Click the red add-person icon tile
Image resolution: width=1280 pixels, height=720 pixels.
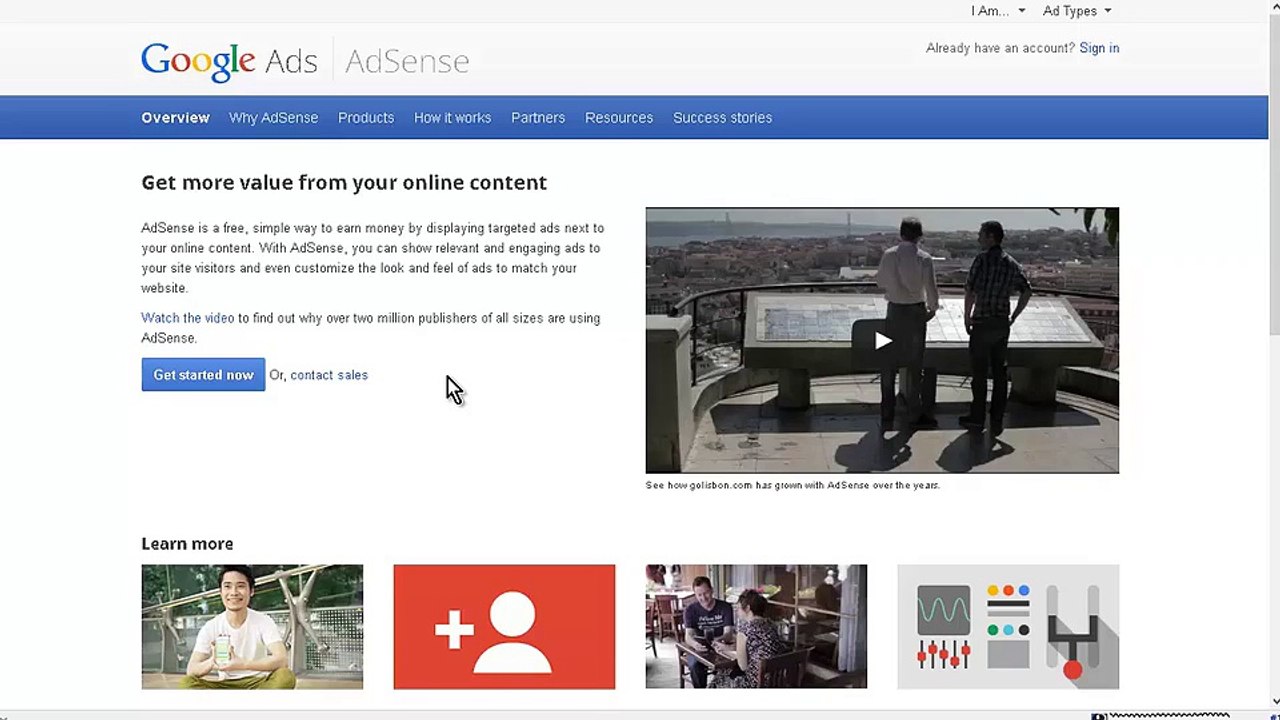pyautogui.click(x=504, y=627)
